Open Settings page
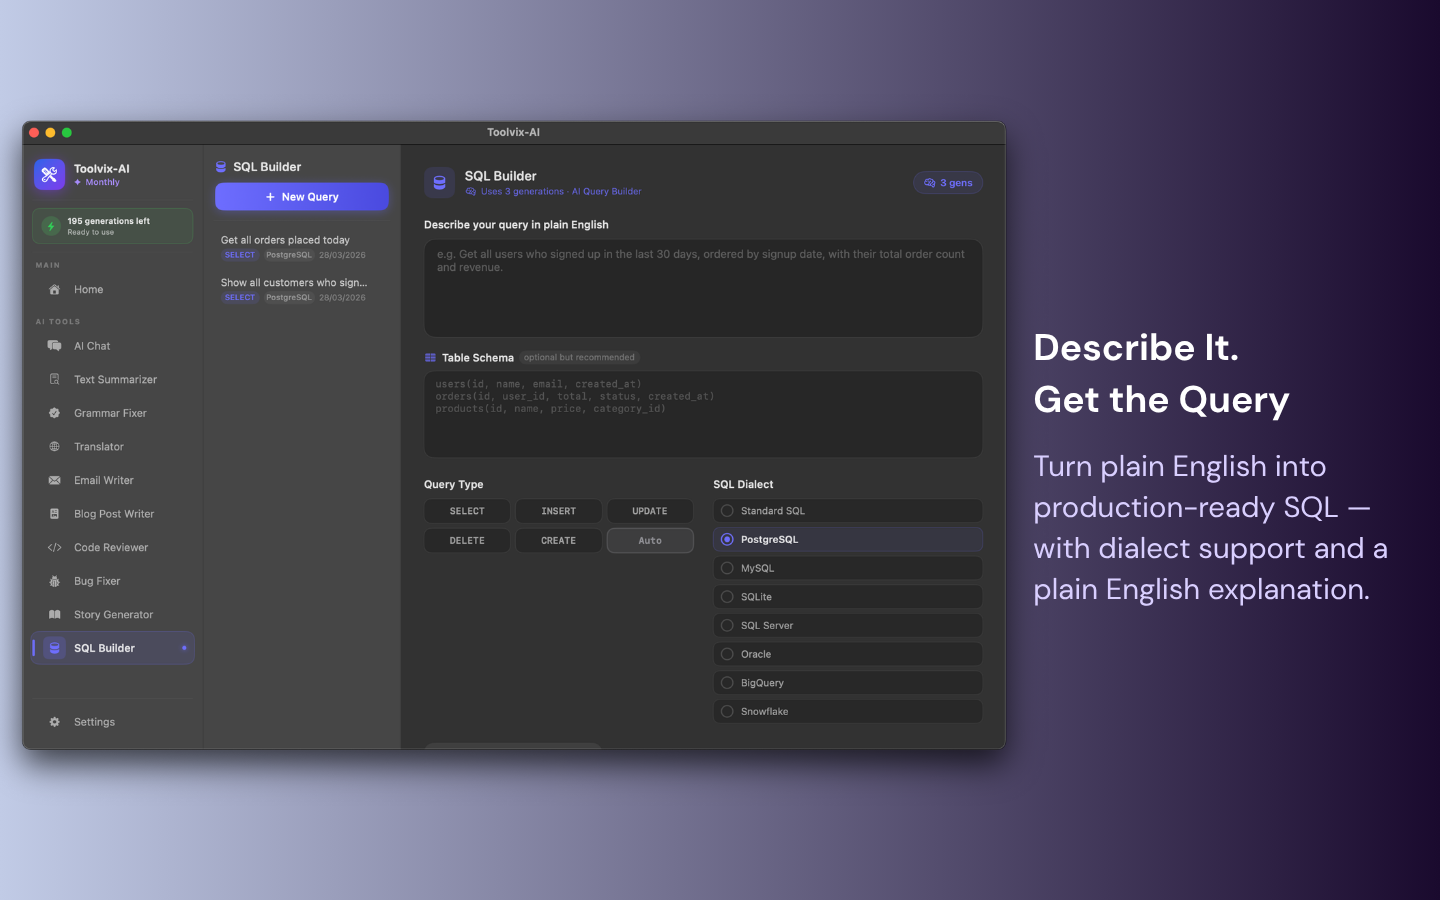The image size is (1440, 900). [113, 722]
